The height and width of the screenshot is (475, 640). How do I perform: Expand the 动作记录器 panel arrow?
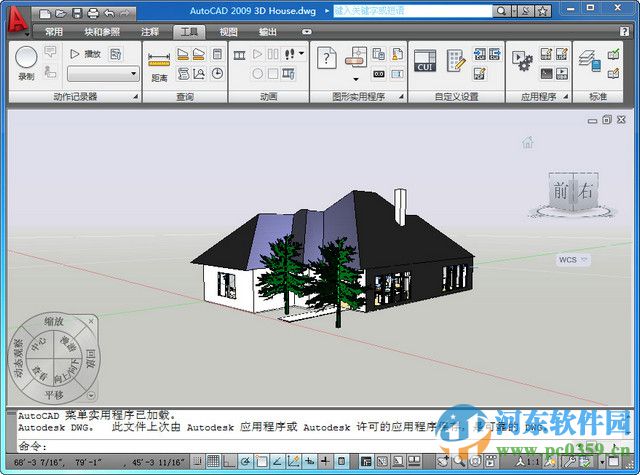pyautogui.click(x=135, y=97)
